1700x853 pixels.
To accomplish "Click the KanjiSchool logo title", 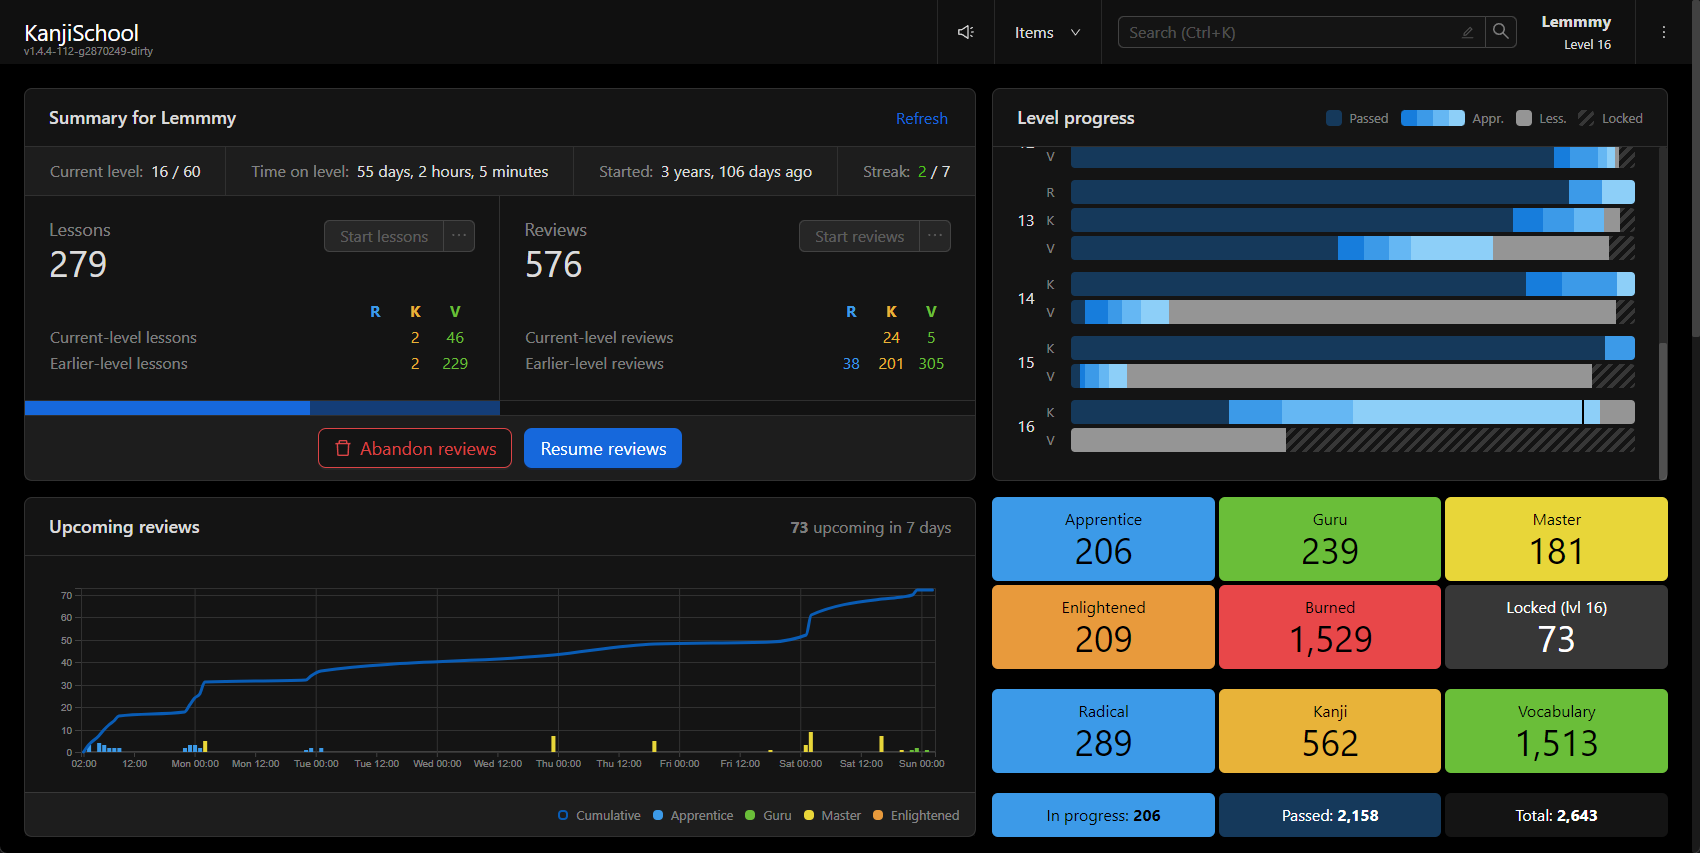I will click(81, 33).
